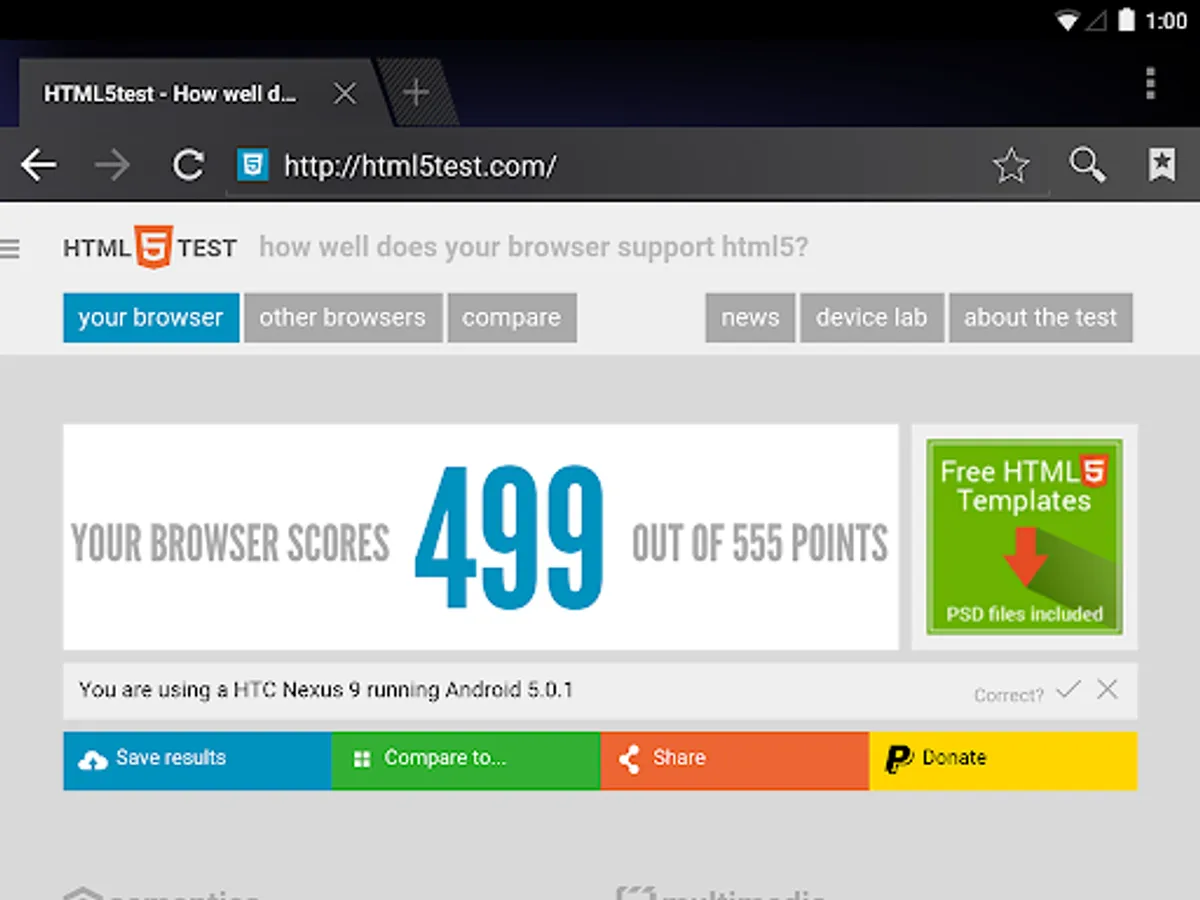Click the HTML5 shield logo in address bar
Viewport: 1200px width, 900px height.
pyautogui.click(x=251, y=165)
